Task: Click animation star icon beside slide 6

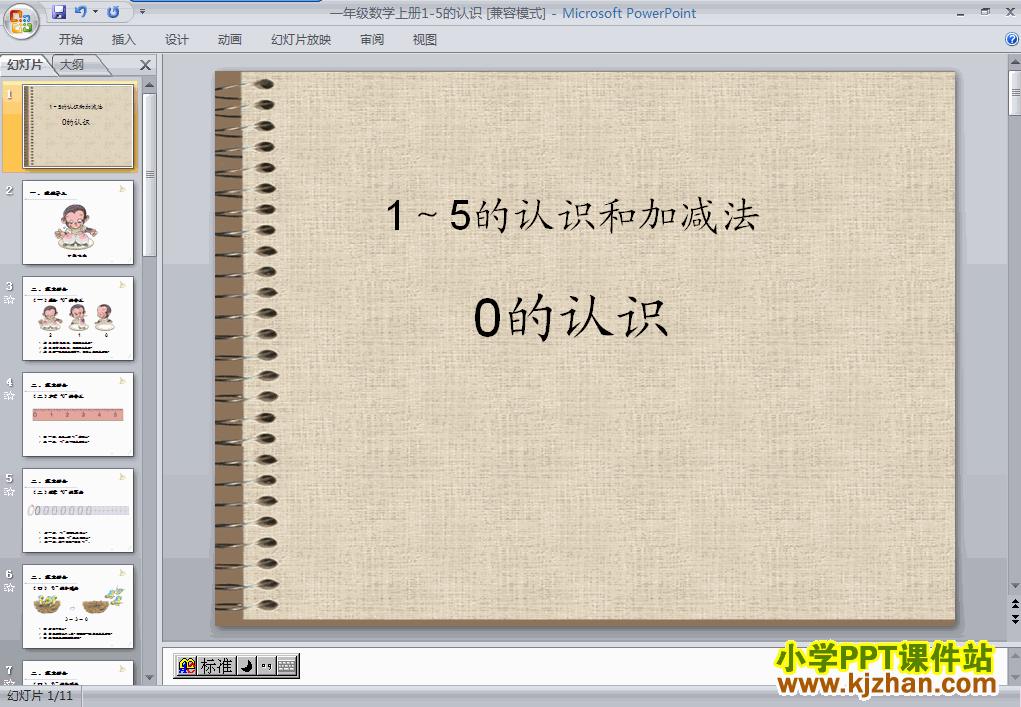Action: coord(9,588)
